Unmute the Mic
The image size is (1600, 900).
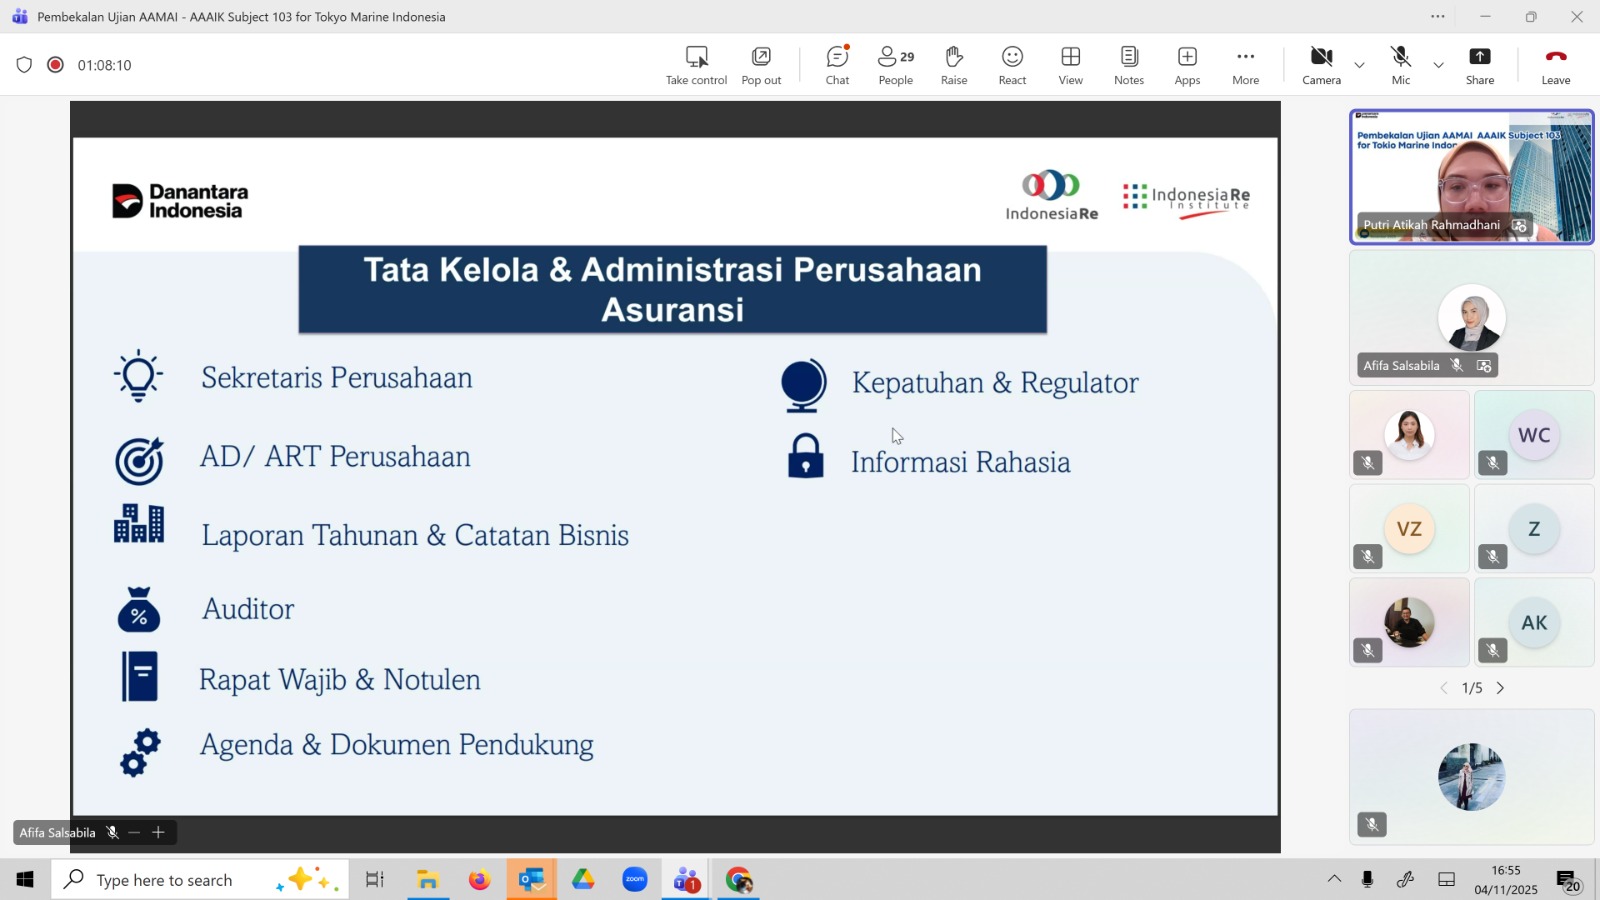[x=1400, y=65]
